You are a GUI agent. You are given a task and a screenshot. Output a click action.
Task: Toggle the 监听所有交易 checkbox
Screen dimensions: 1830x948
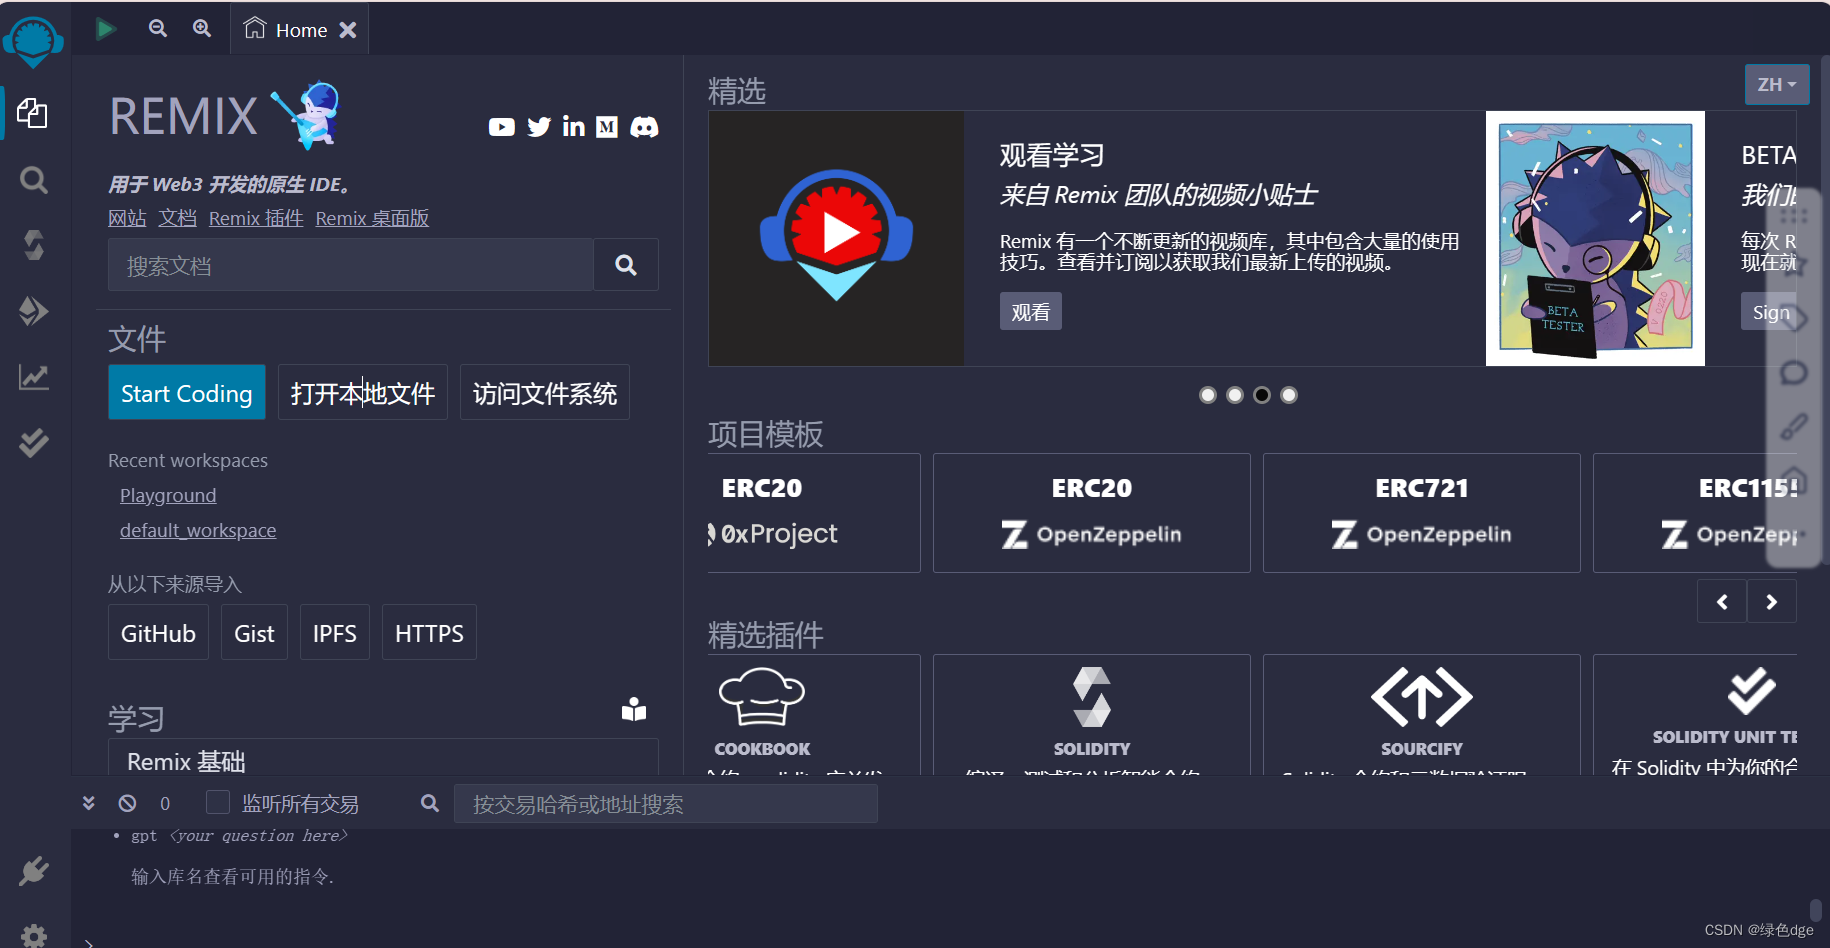(218, 802)
